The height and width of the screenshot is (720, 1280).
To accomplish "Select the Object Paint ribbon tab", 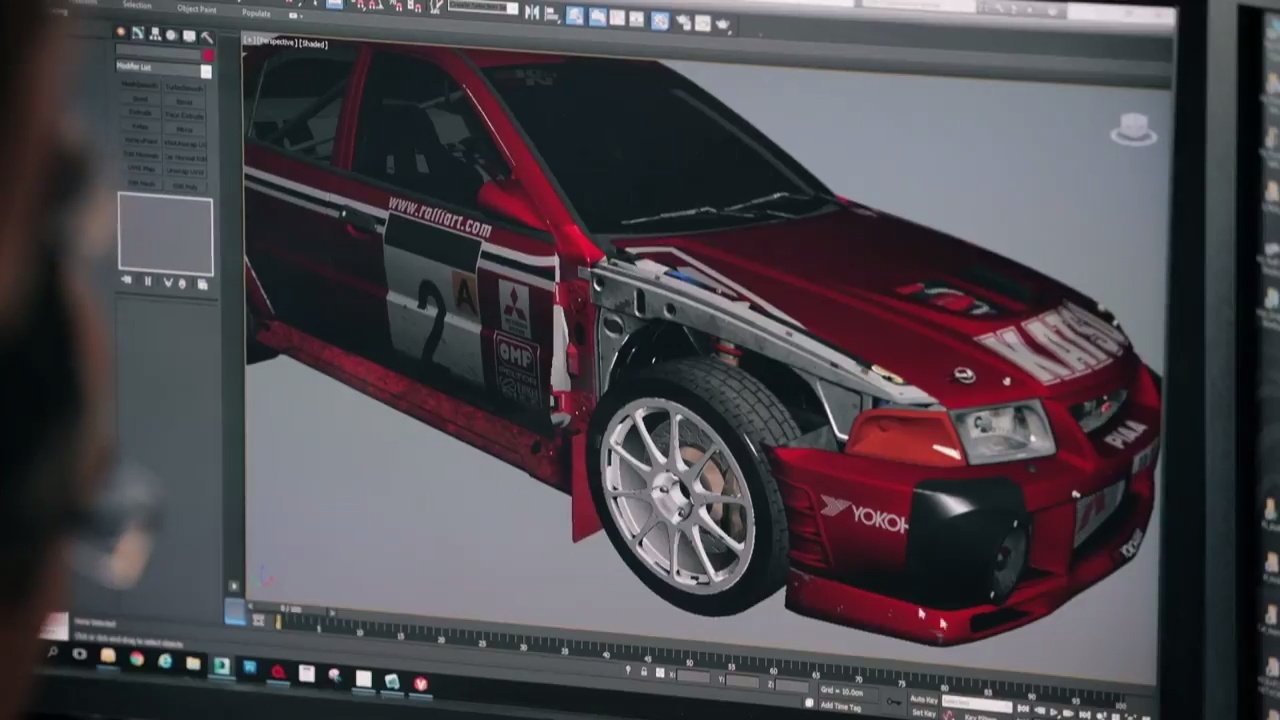I will [197, 9].
